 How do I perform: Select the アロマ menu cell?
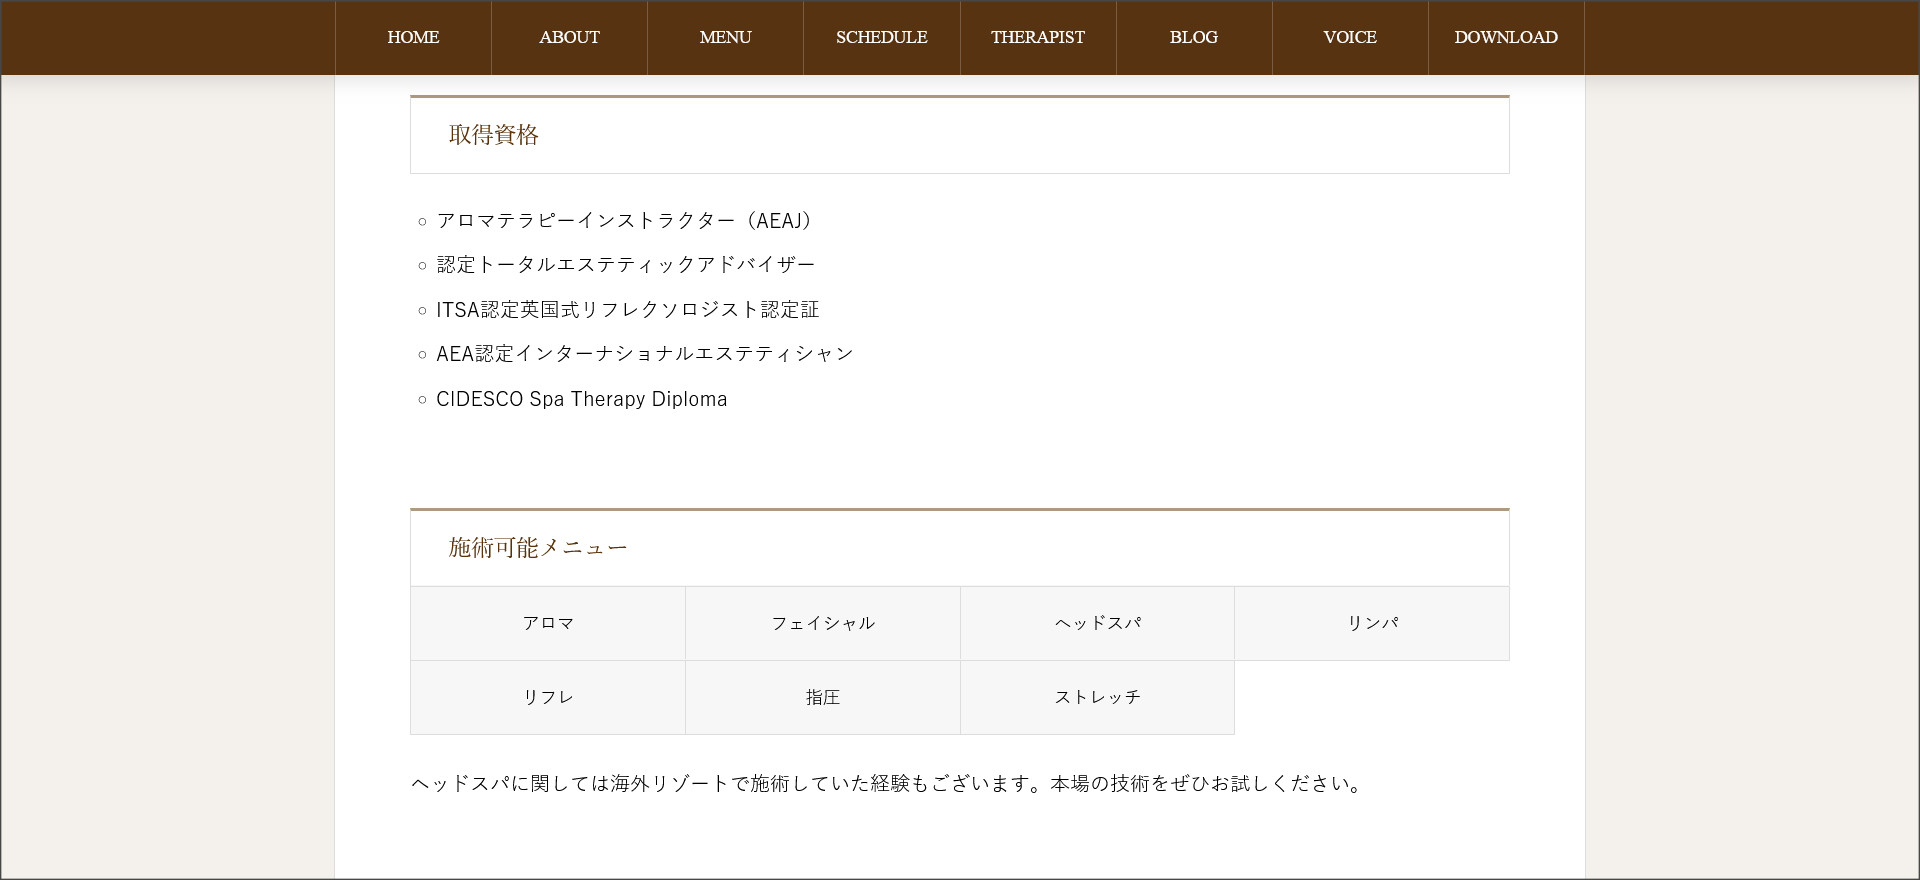pos(548,623)
